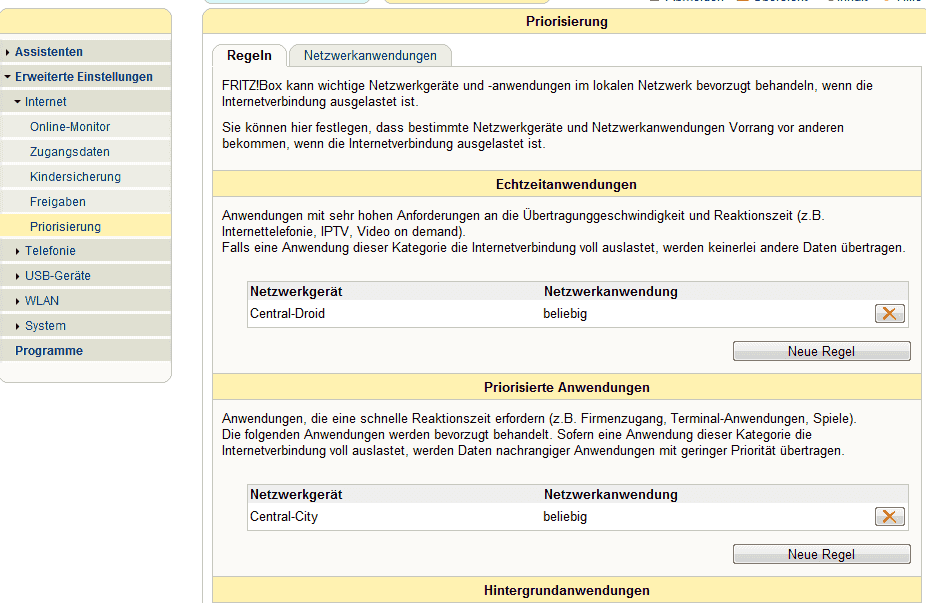This screenshot has width=926, height=603.
Task: Click Neue Regel under Priorisierte Anwendungen
Action: pos(821,555)
